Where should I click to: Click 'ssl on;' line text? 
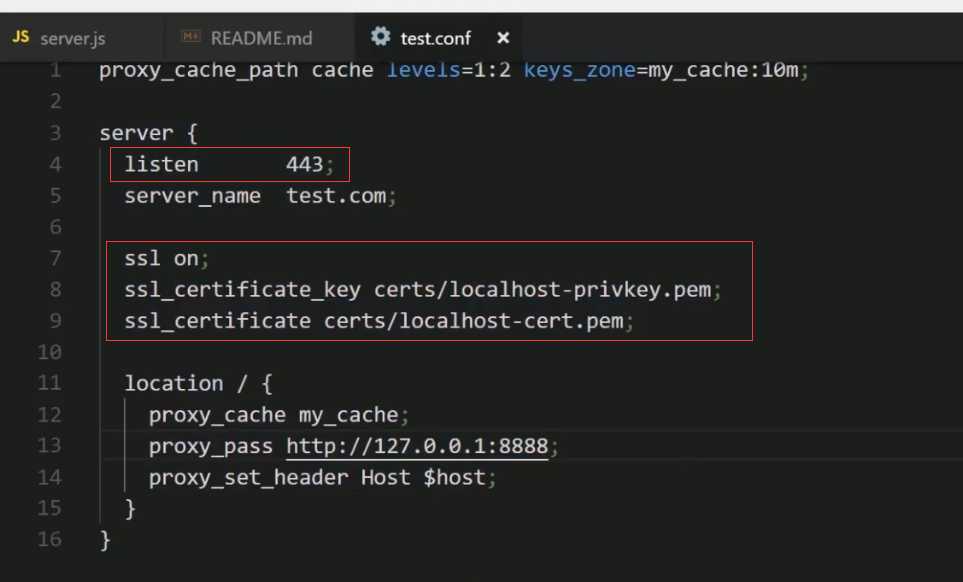point(166,258)
